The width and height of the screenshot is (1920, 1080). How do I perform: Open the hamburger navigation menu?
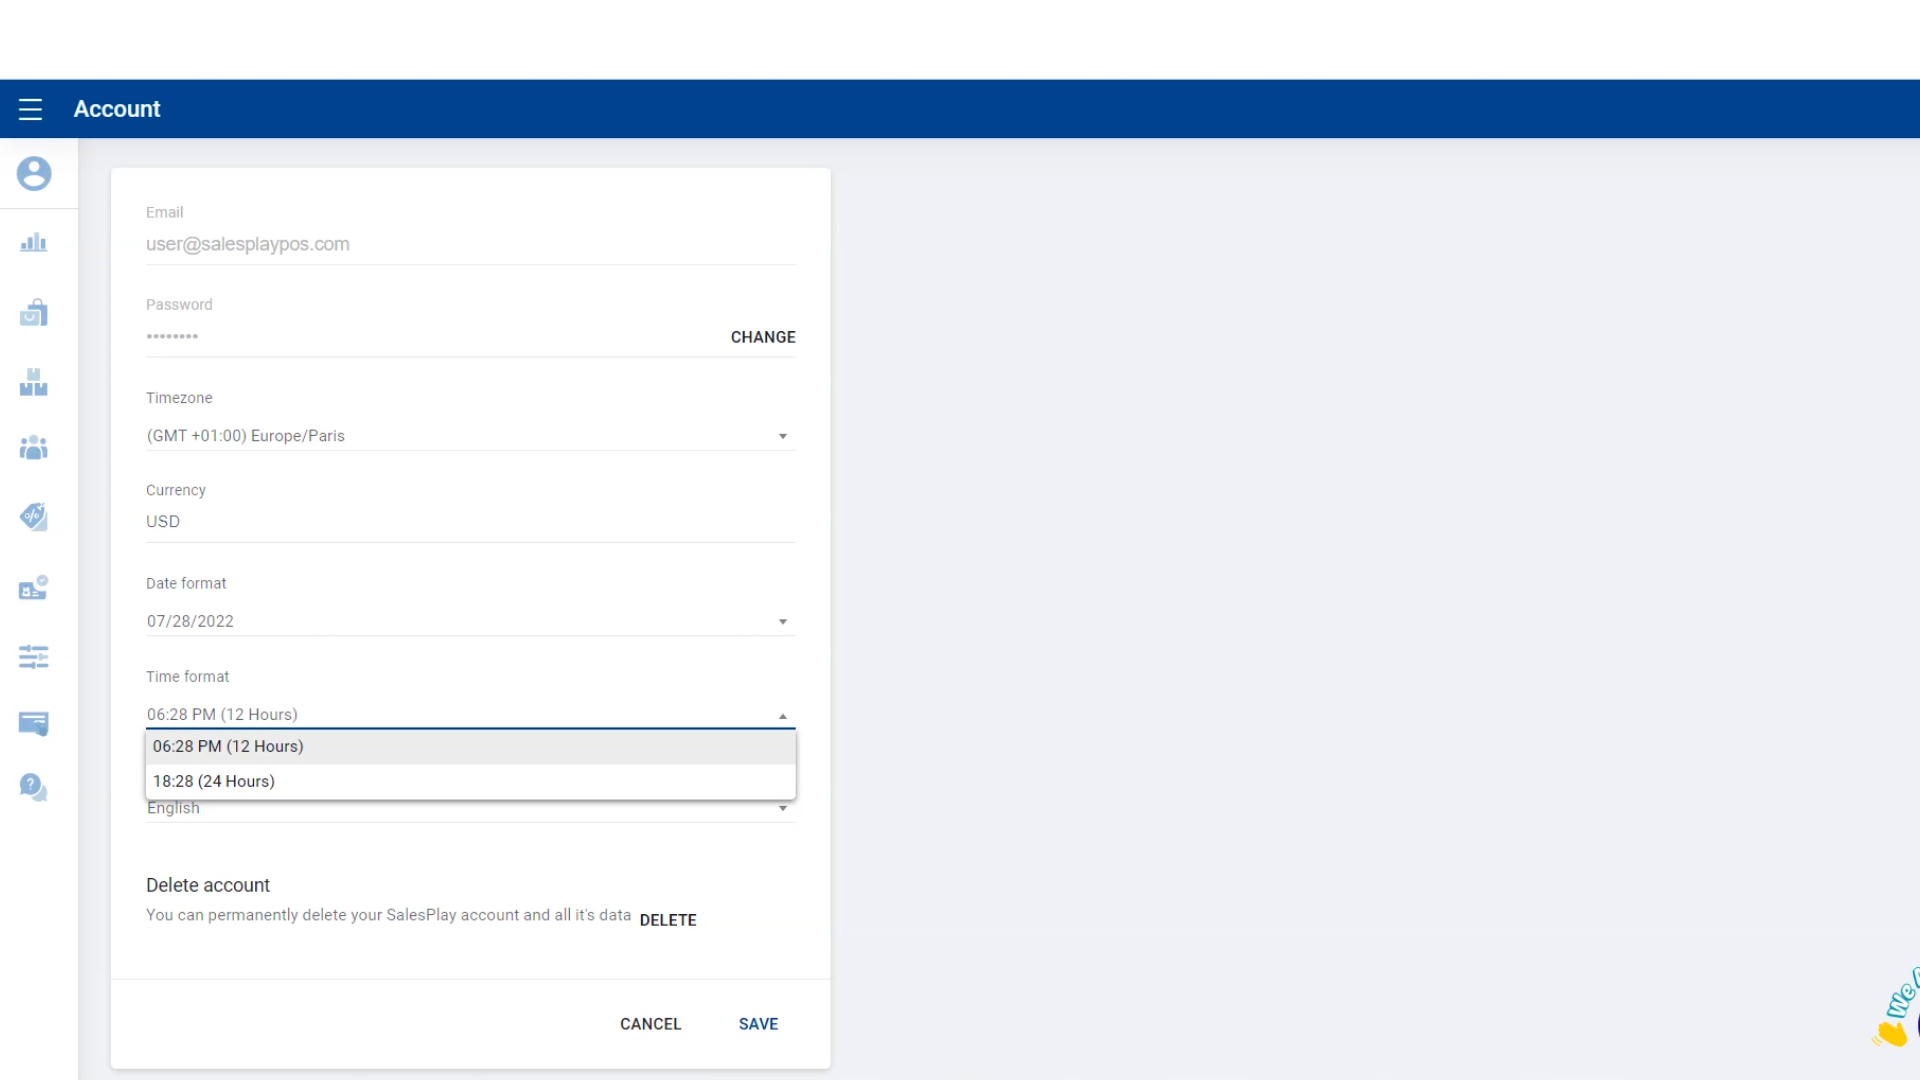30,109
